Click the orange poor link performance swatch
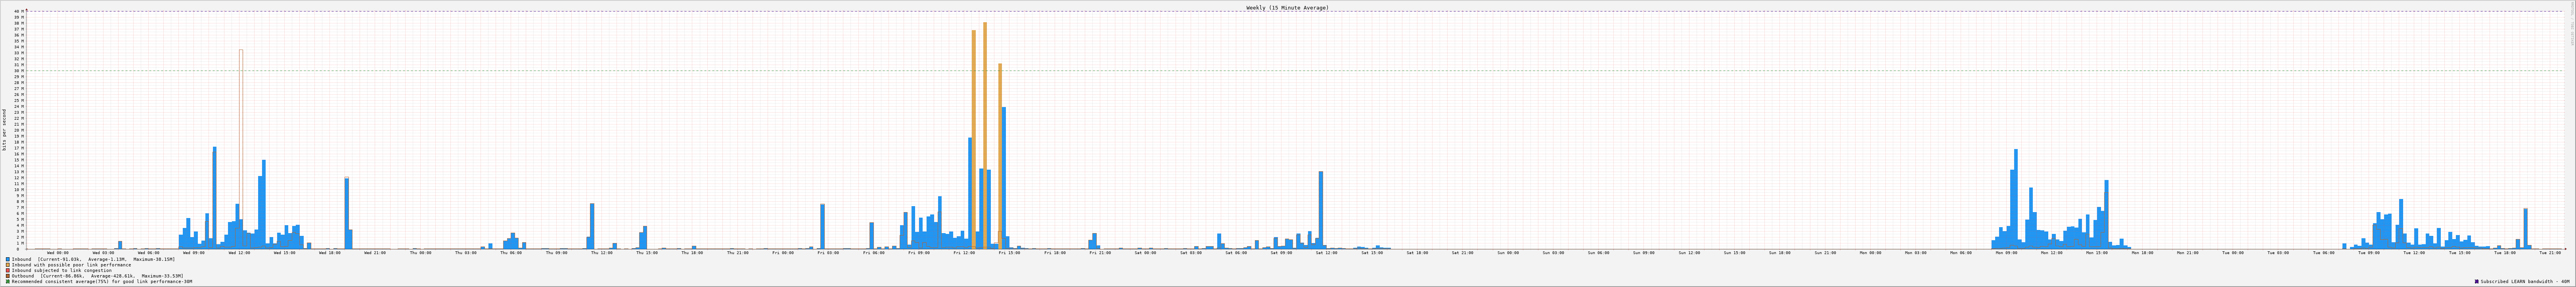The width and height of the screenshot is (2576, 287). (x=8, y=265)
